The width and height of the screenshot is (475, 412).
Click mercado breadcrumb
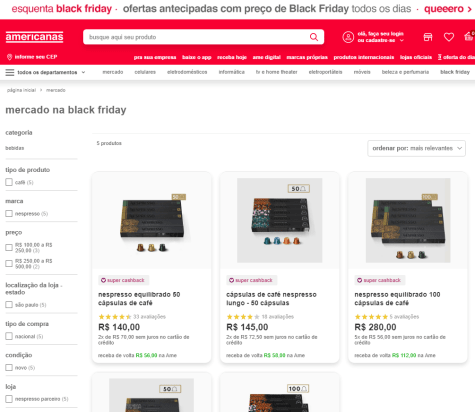56,90
